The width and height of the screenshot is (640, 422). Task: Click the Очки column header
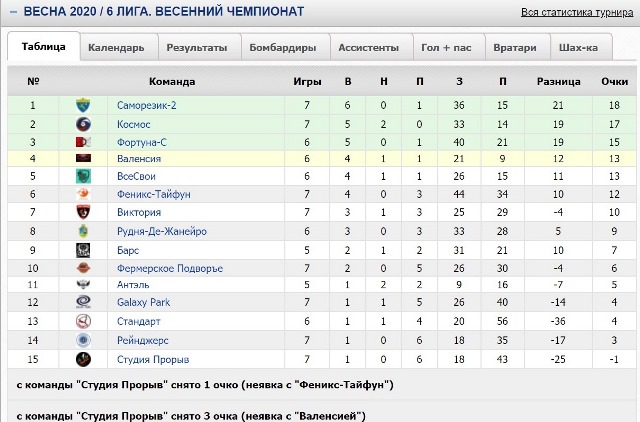[x=614, y=82]
